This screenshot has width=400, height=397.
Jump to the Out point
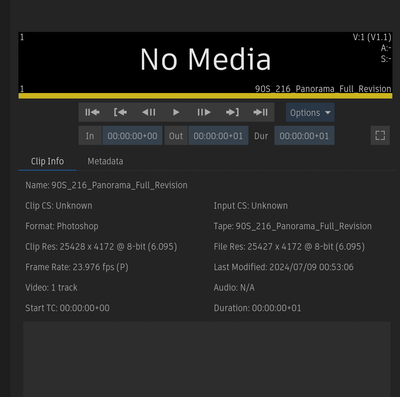[x=232, y=112]
